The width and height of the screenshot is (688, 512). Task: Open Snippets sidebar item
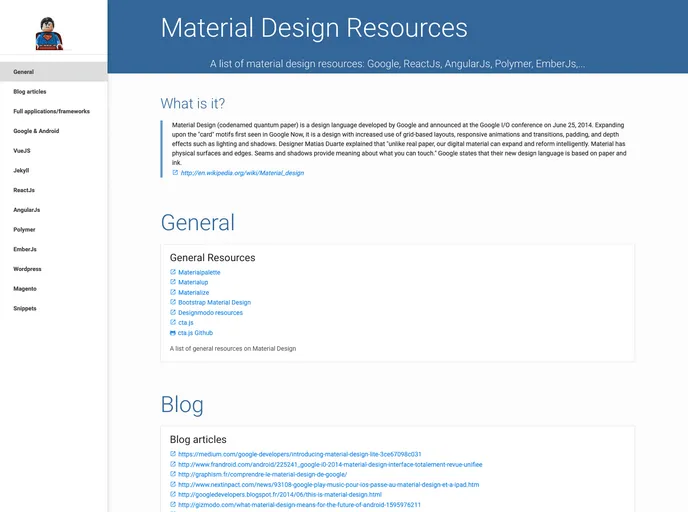coord(54,309)
